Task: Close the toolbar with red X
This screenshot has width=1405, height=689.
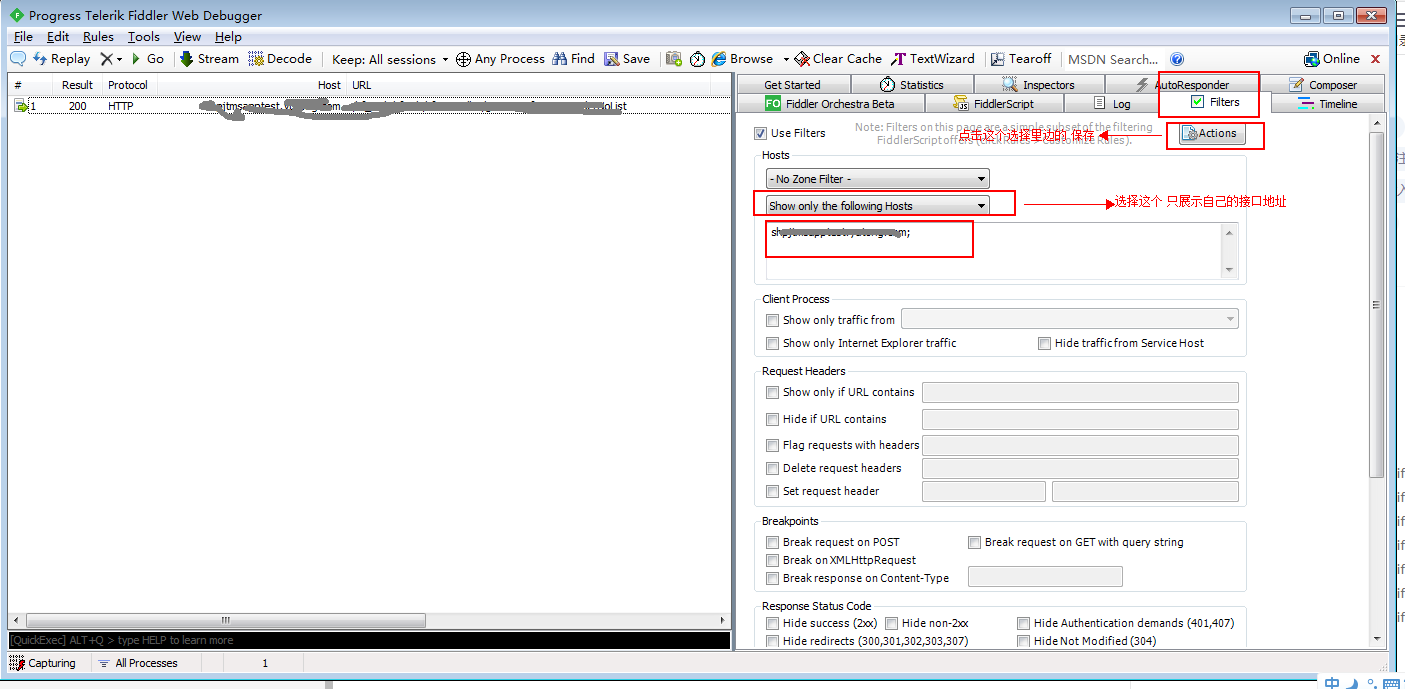Action: (x=1375, y=59)
